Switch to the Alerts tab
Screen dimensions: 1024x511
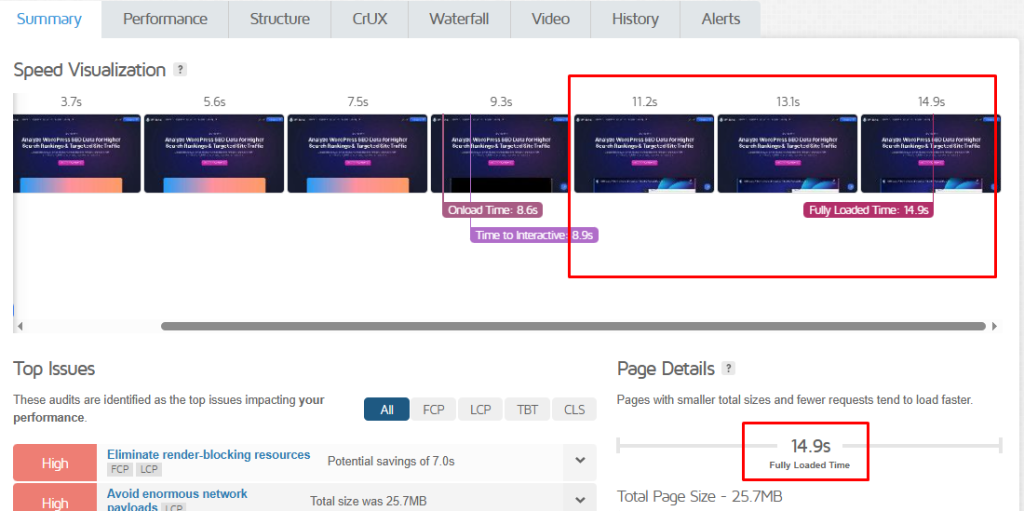click(x=721, y=19)
